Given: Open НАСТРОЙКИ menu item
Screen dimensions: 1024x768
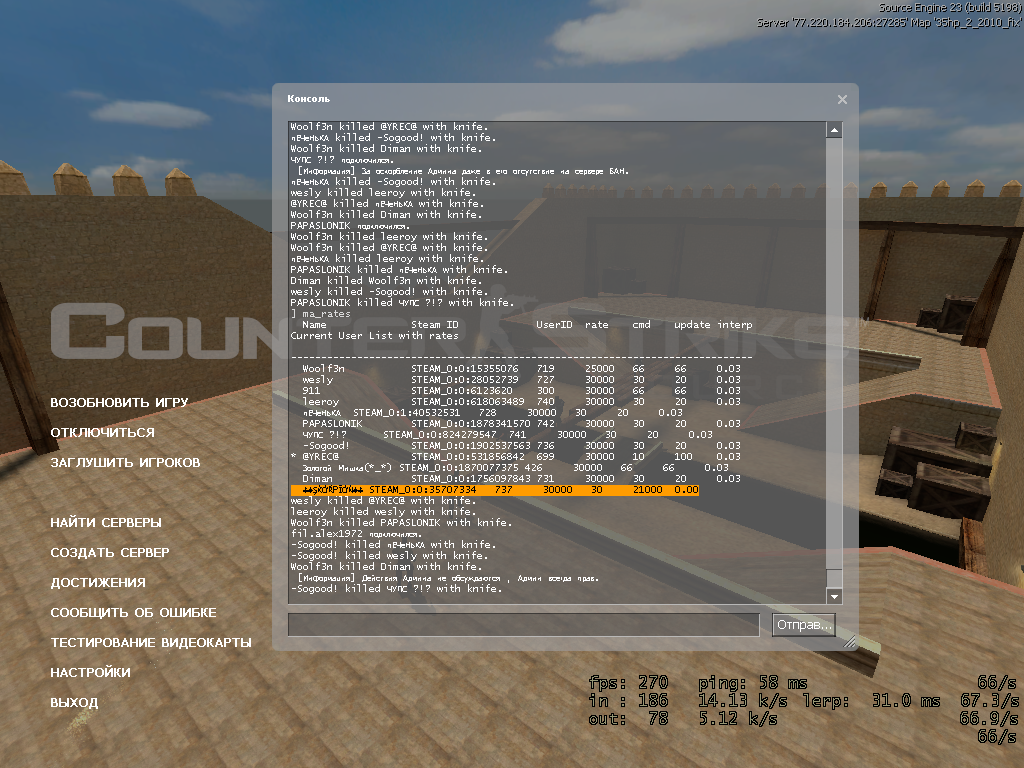Looking at the screenshot, I should point(91,673).
